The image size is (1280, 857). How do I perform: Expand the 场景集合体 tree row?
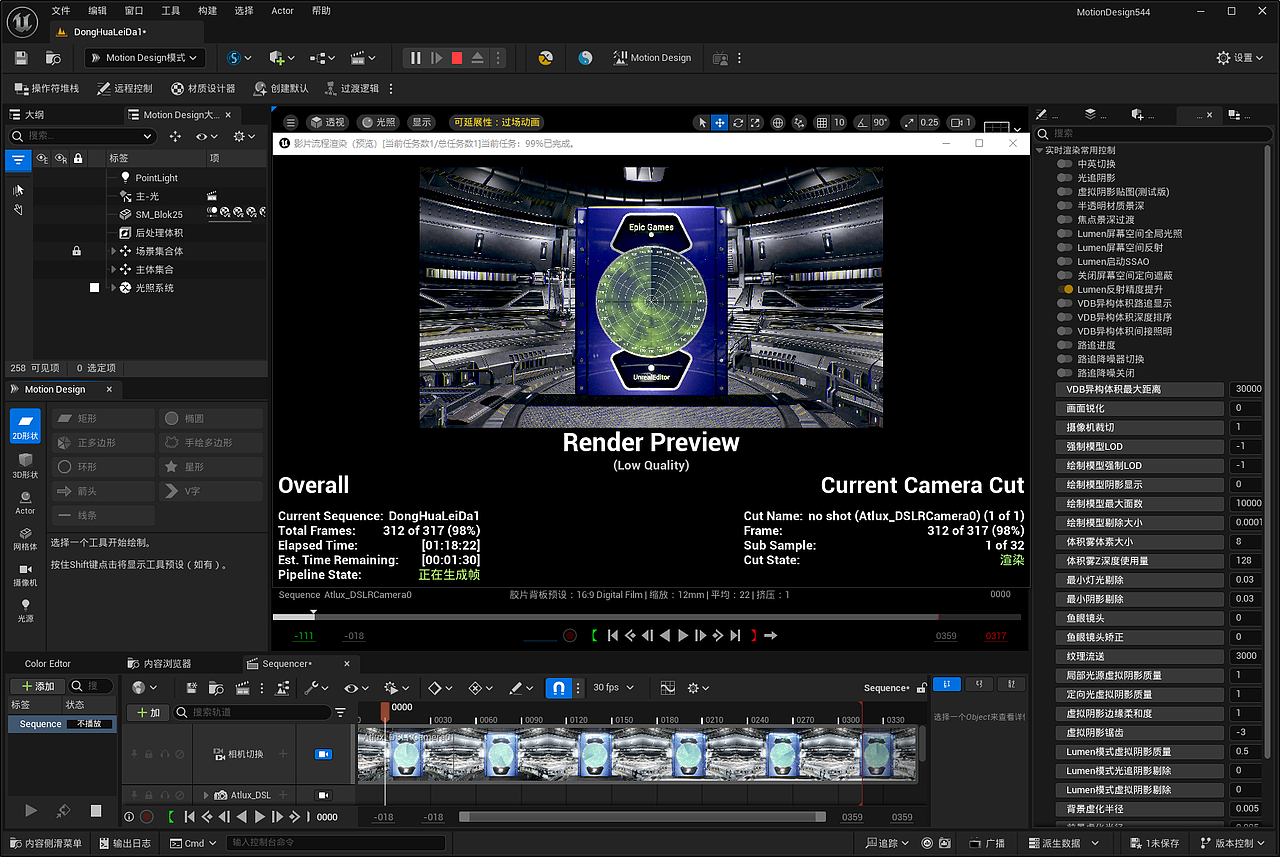tap(114, 251)
